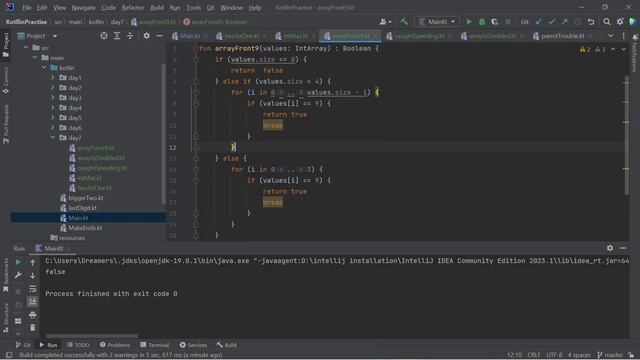Toggle Commit side tool window
Screen dimensions: 640x360
(6, 81)
